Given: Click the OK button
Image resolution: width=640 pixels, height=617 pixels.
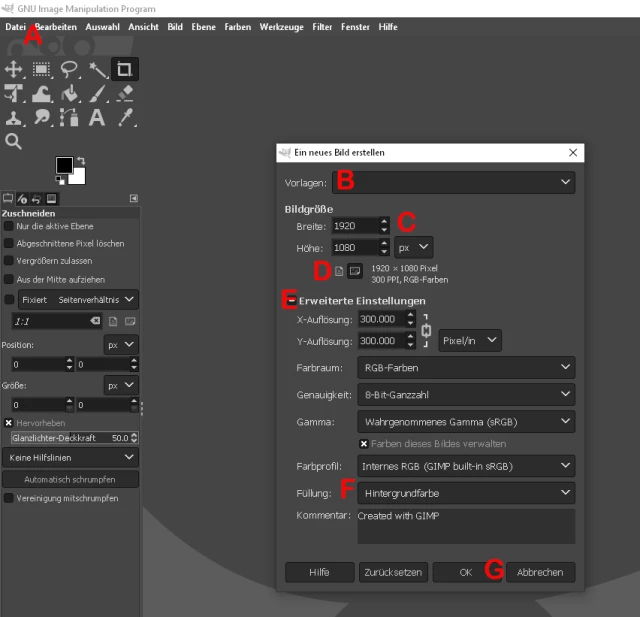Looking at the screenshot, I should pos(465,572).
